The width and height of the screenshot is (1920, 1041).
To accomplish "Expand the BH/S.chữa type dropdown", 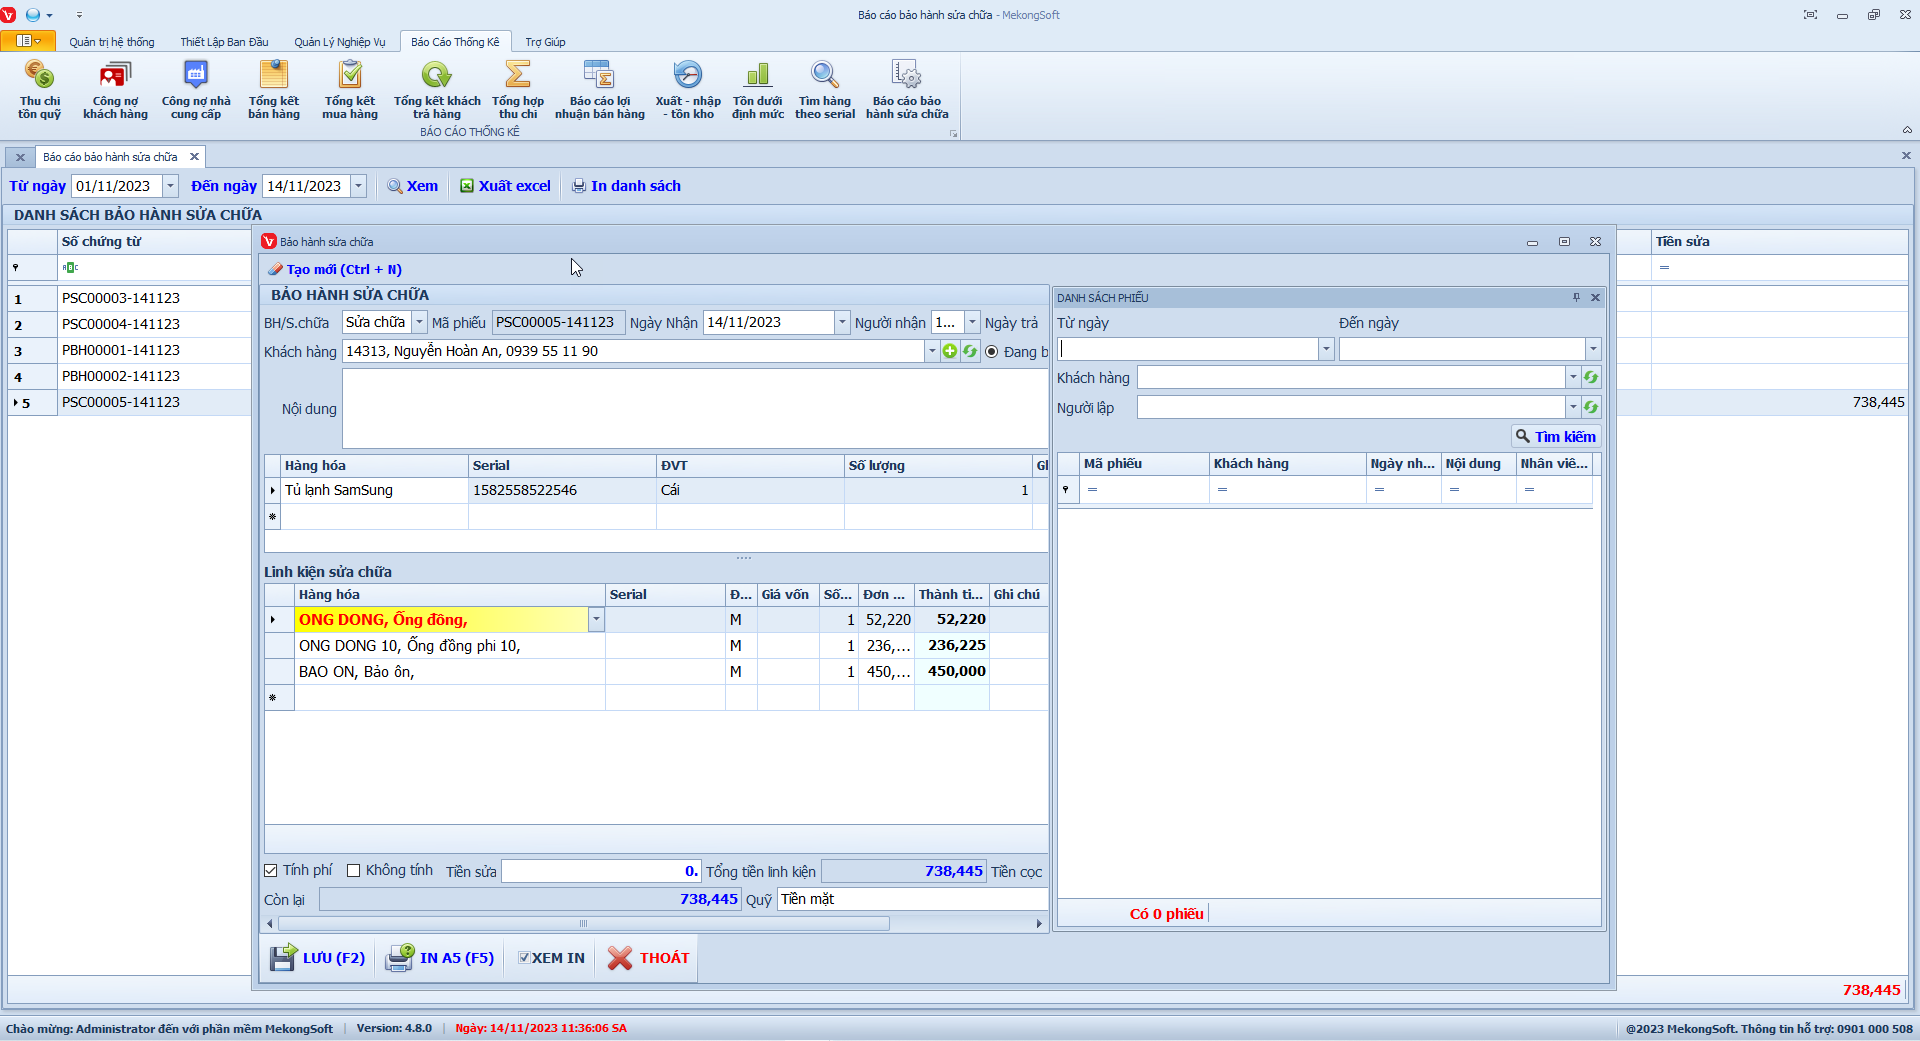I will [x=420, y=322].
